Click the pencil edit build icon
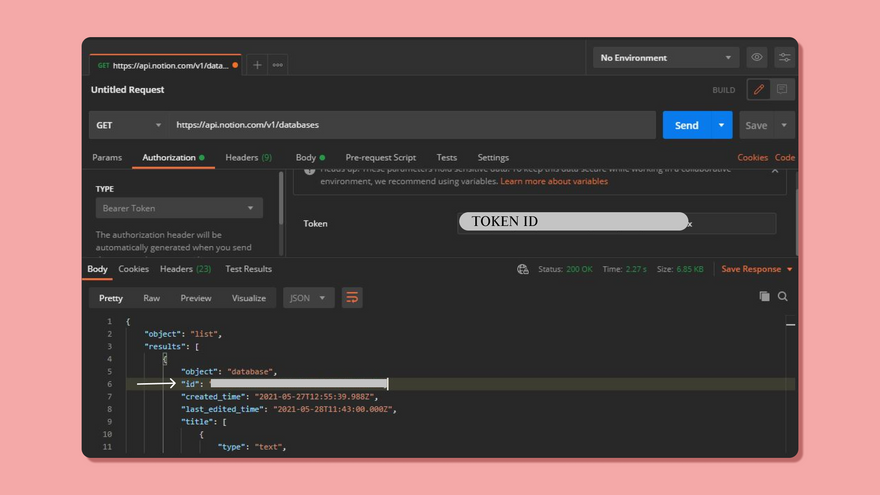Screen dimensions: 880x495 [x=759, y=90]
